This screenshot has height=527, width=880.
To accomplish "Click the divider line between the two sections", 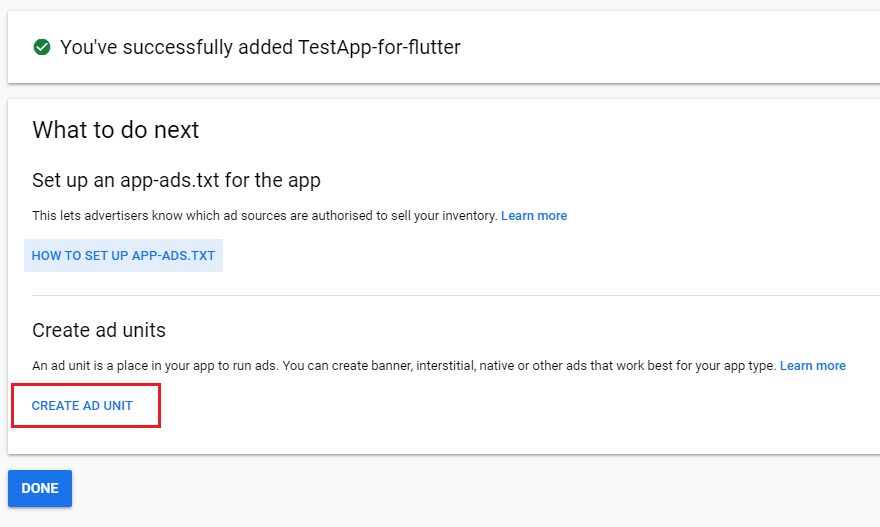I will coord(456,295).
